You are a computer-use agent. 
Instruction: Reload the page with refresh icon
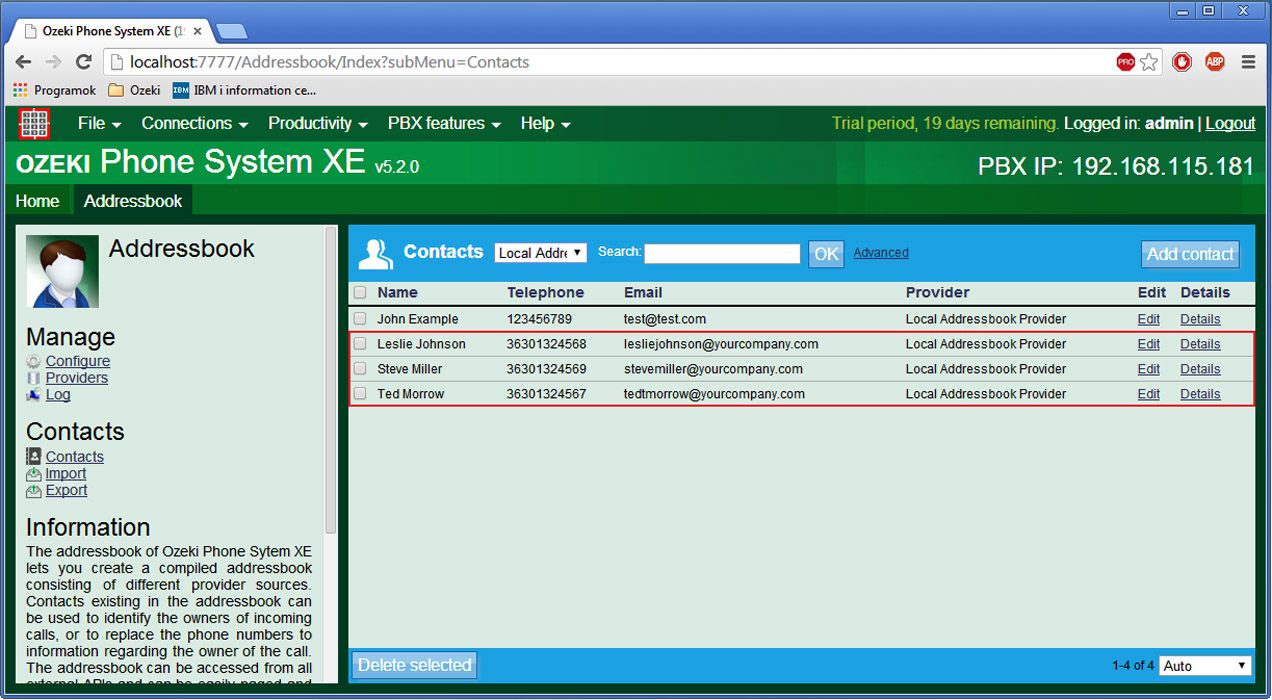click(x=84, y=62)
